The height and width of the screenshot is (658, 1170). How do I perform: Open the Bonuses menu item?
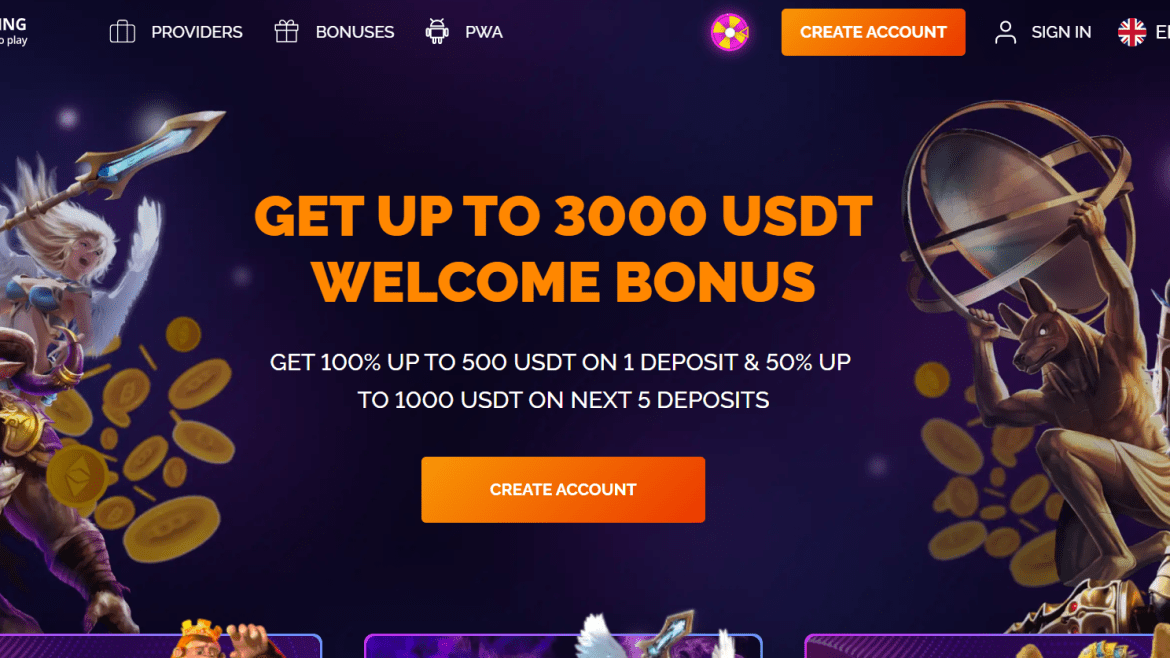pos(354,32)
